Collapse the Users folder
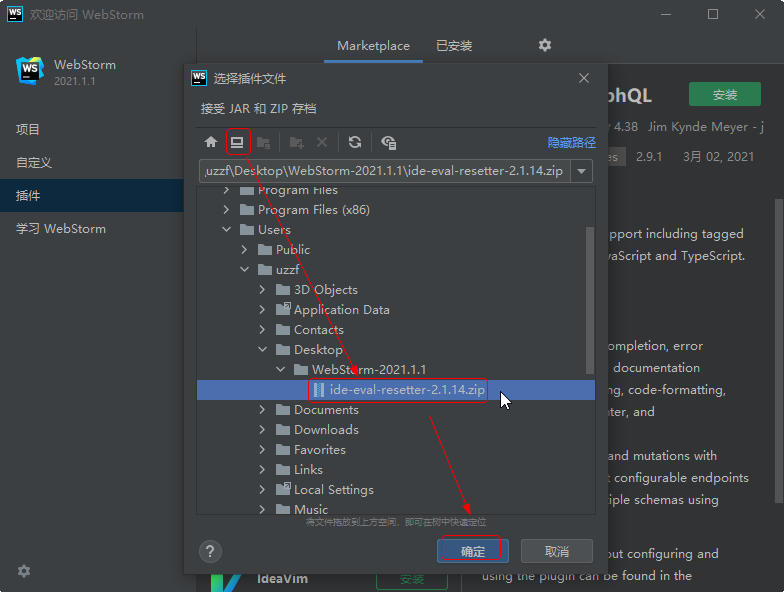Viewport: 784px width, 592px height. [x=226, y=230]
